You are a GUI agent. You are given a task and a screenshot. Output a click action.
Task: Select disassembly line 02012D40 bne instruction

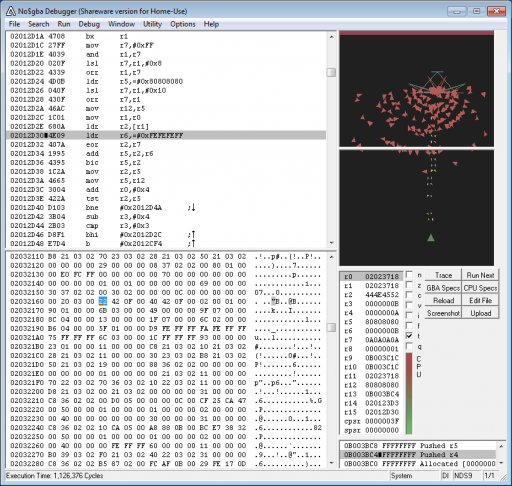[x=166, y=208]
